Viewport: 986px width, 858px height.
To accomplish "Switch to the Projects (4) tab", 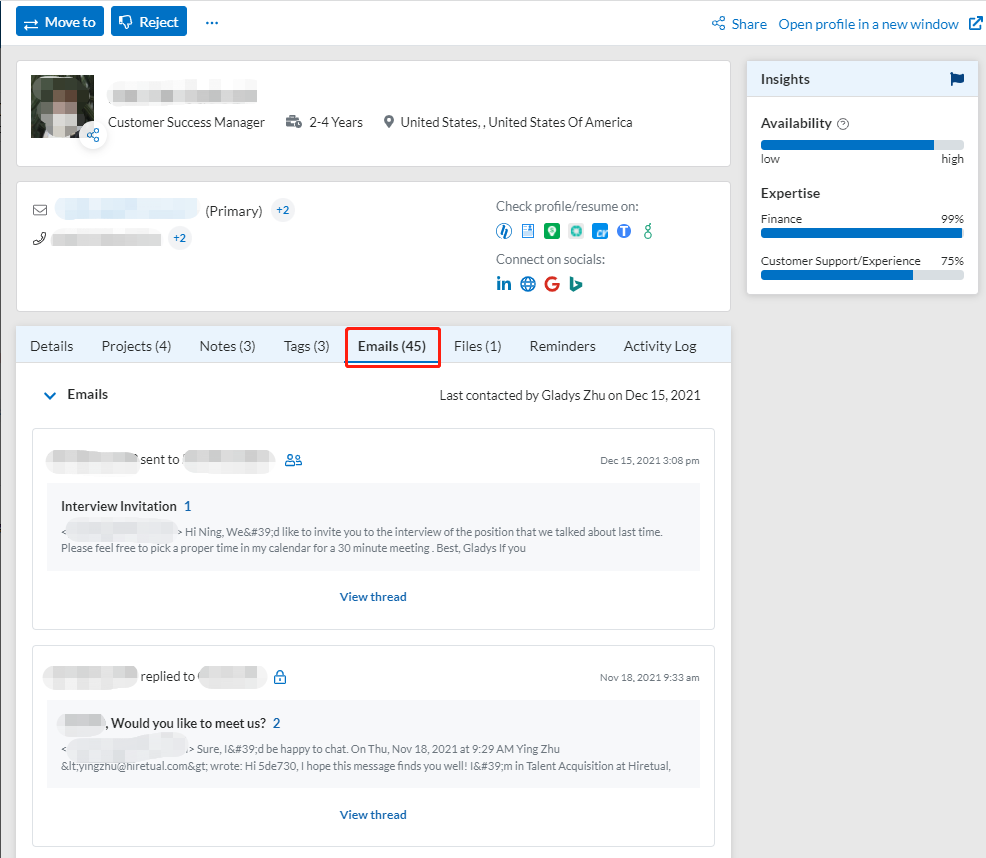I will pos(136,346).
